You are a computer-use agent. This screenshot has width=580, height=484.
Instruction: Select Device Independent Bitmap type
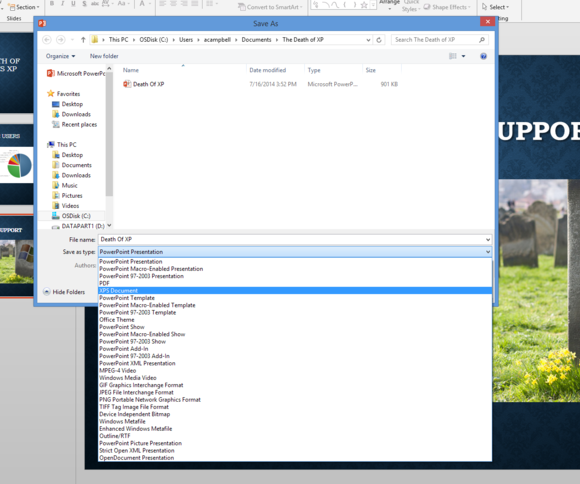[x=295, y=414]
